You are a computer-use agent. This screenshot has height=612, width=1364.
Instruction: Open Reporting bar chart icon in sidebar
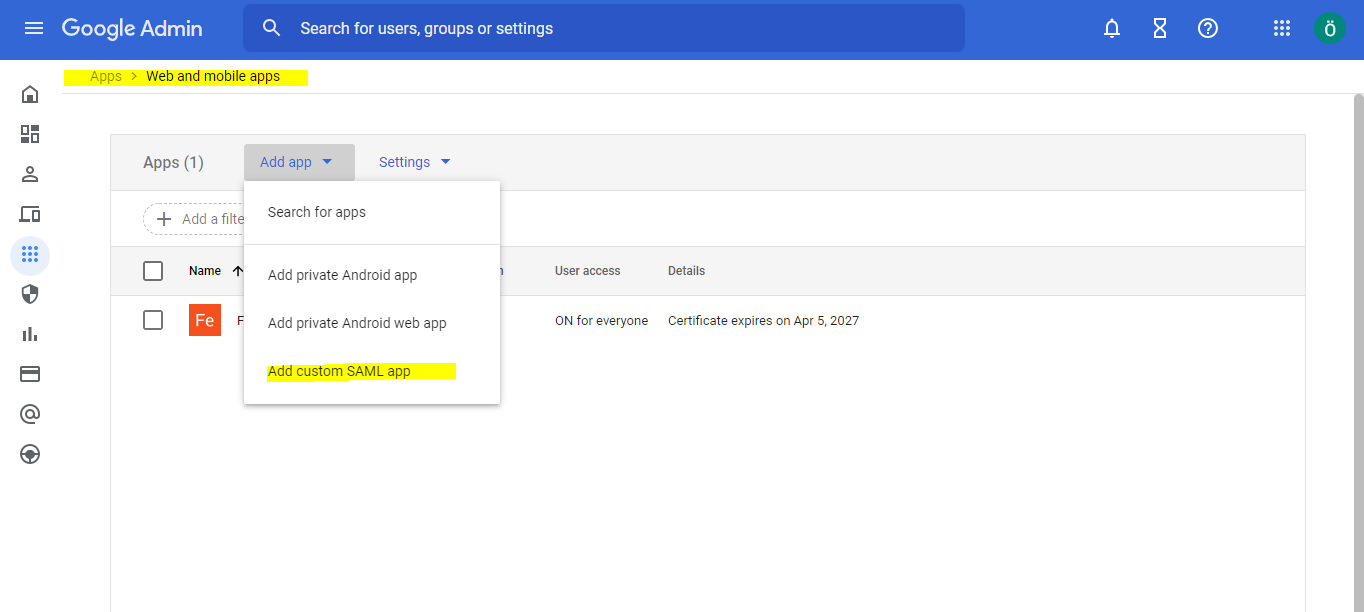click(30, 334)
